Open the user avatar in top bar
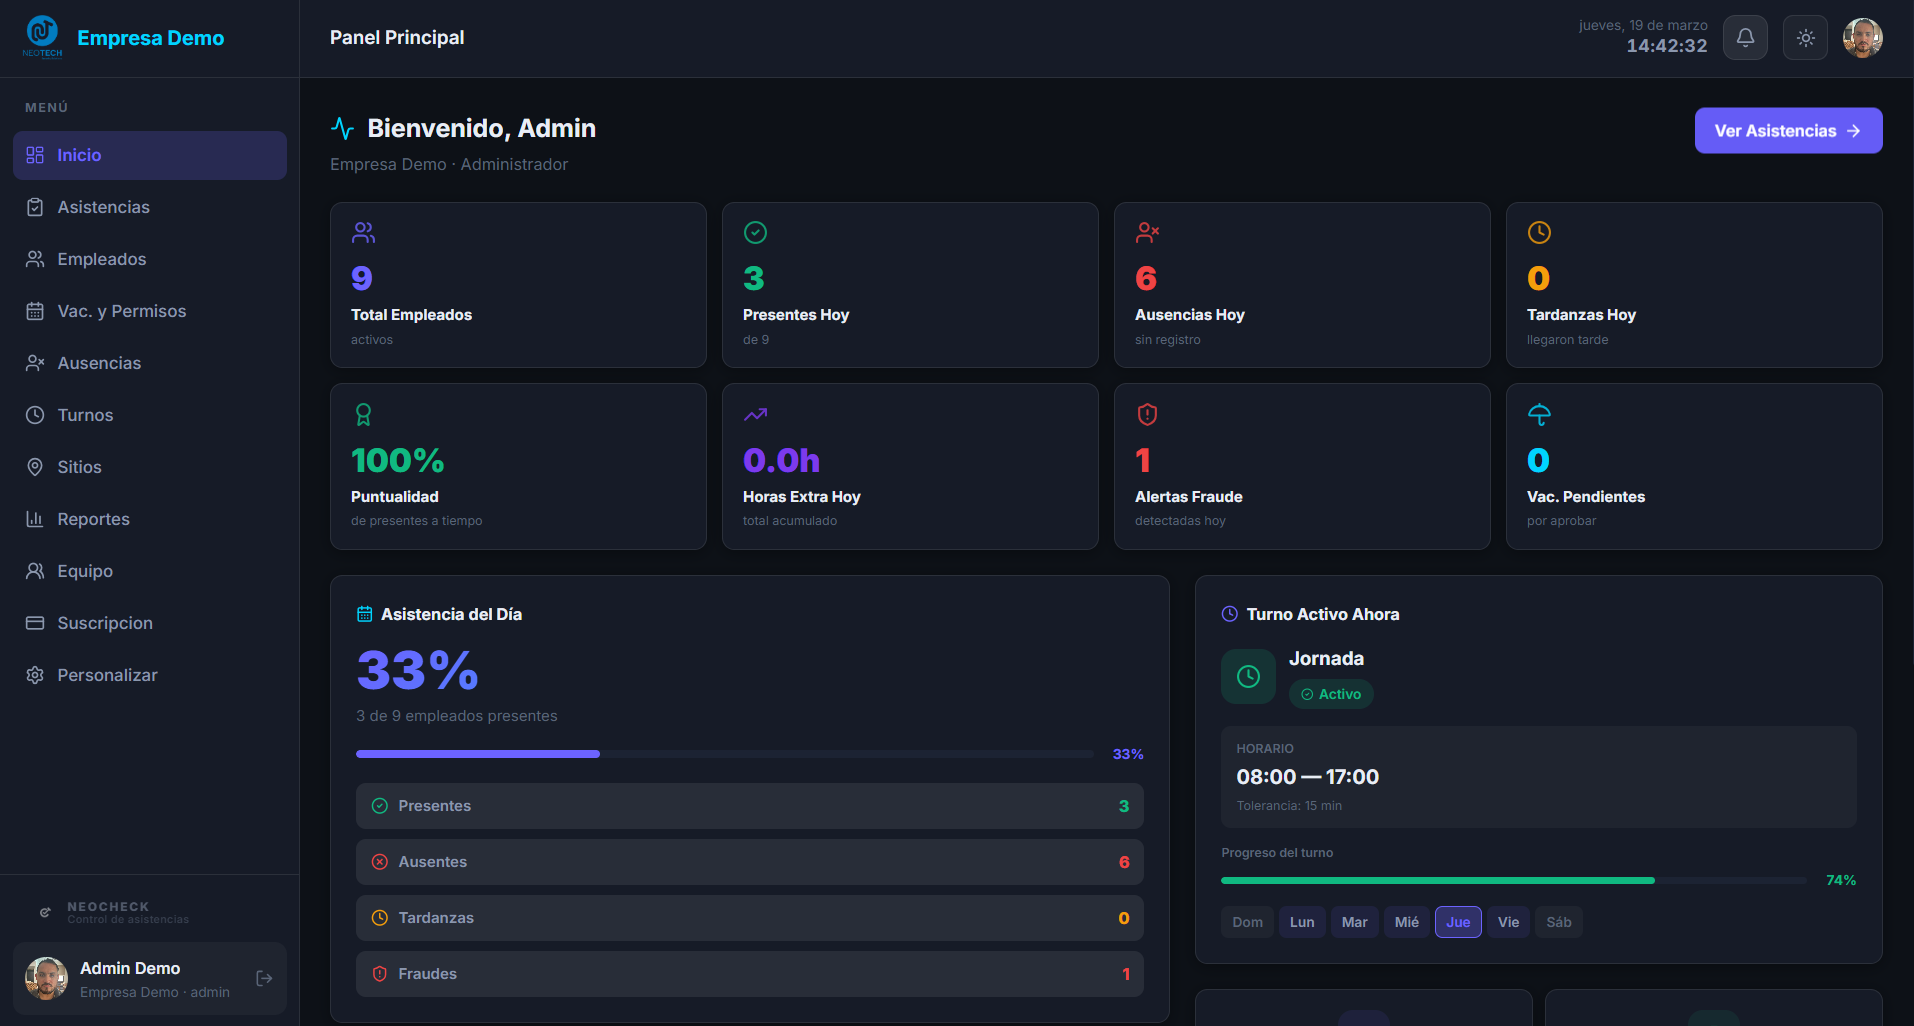 click(1862, 38)
